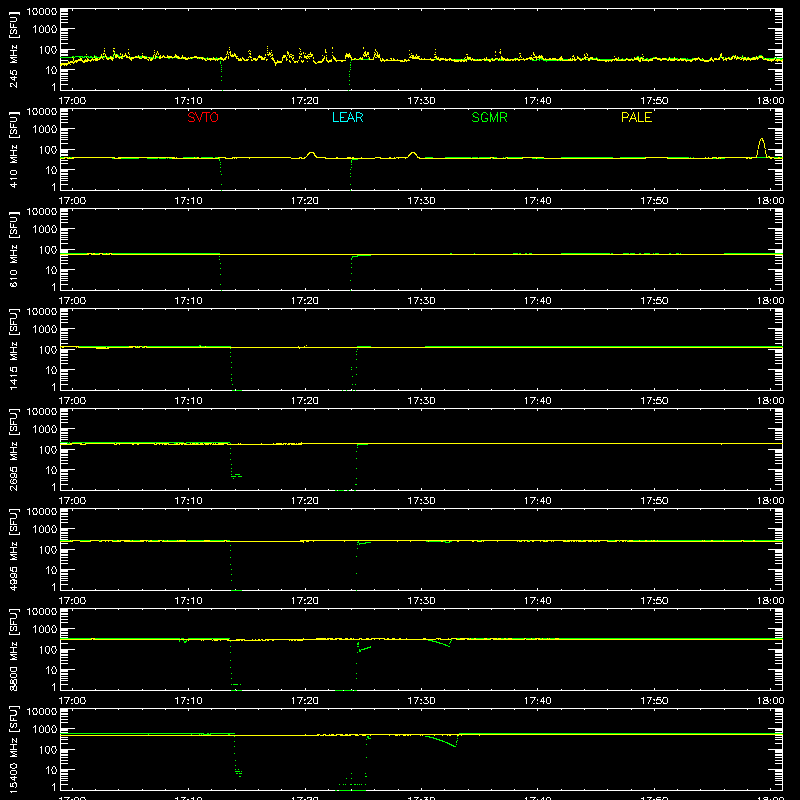800x800 pixels.
Task: Click the 18:00 label under the 8800 MHz plot
Action: (770, 701)
